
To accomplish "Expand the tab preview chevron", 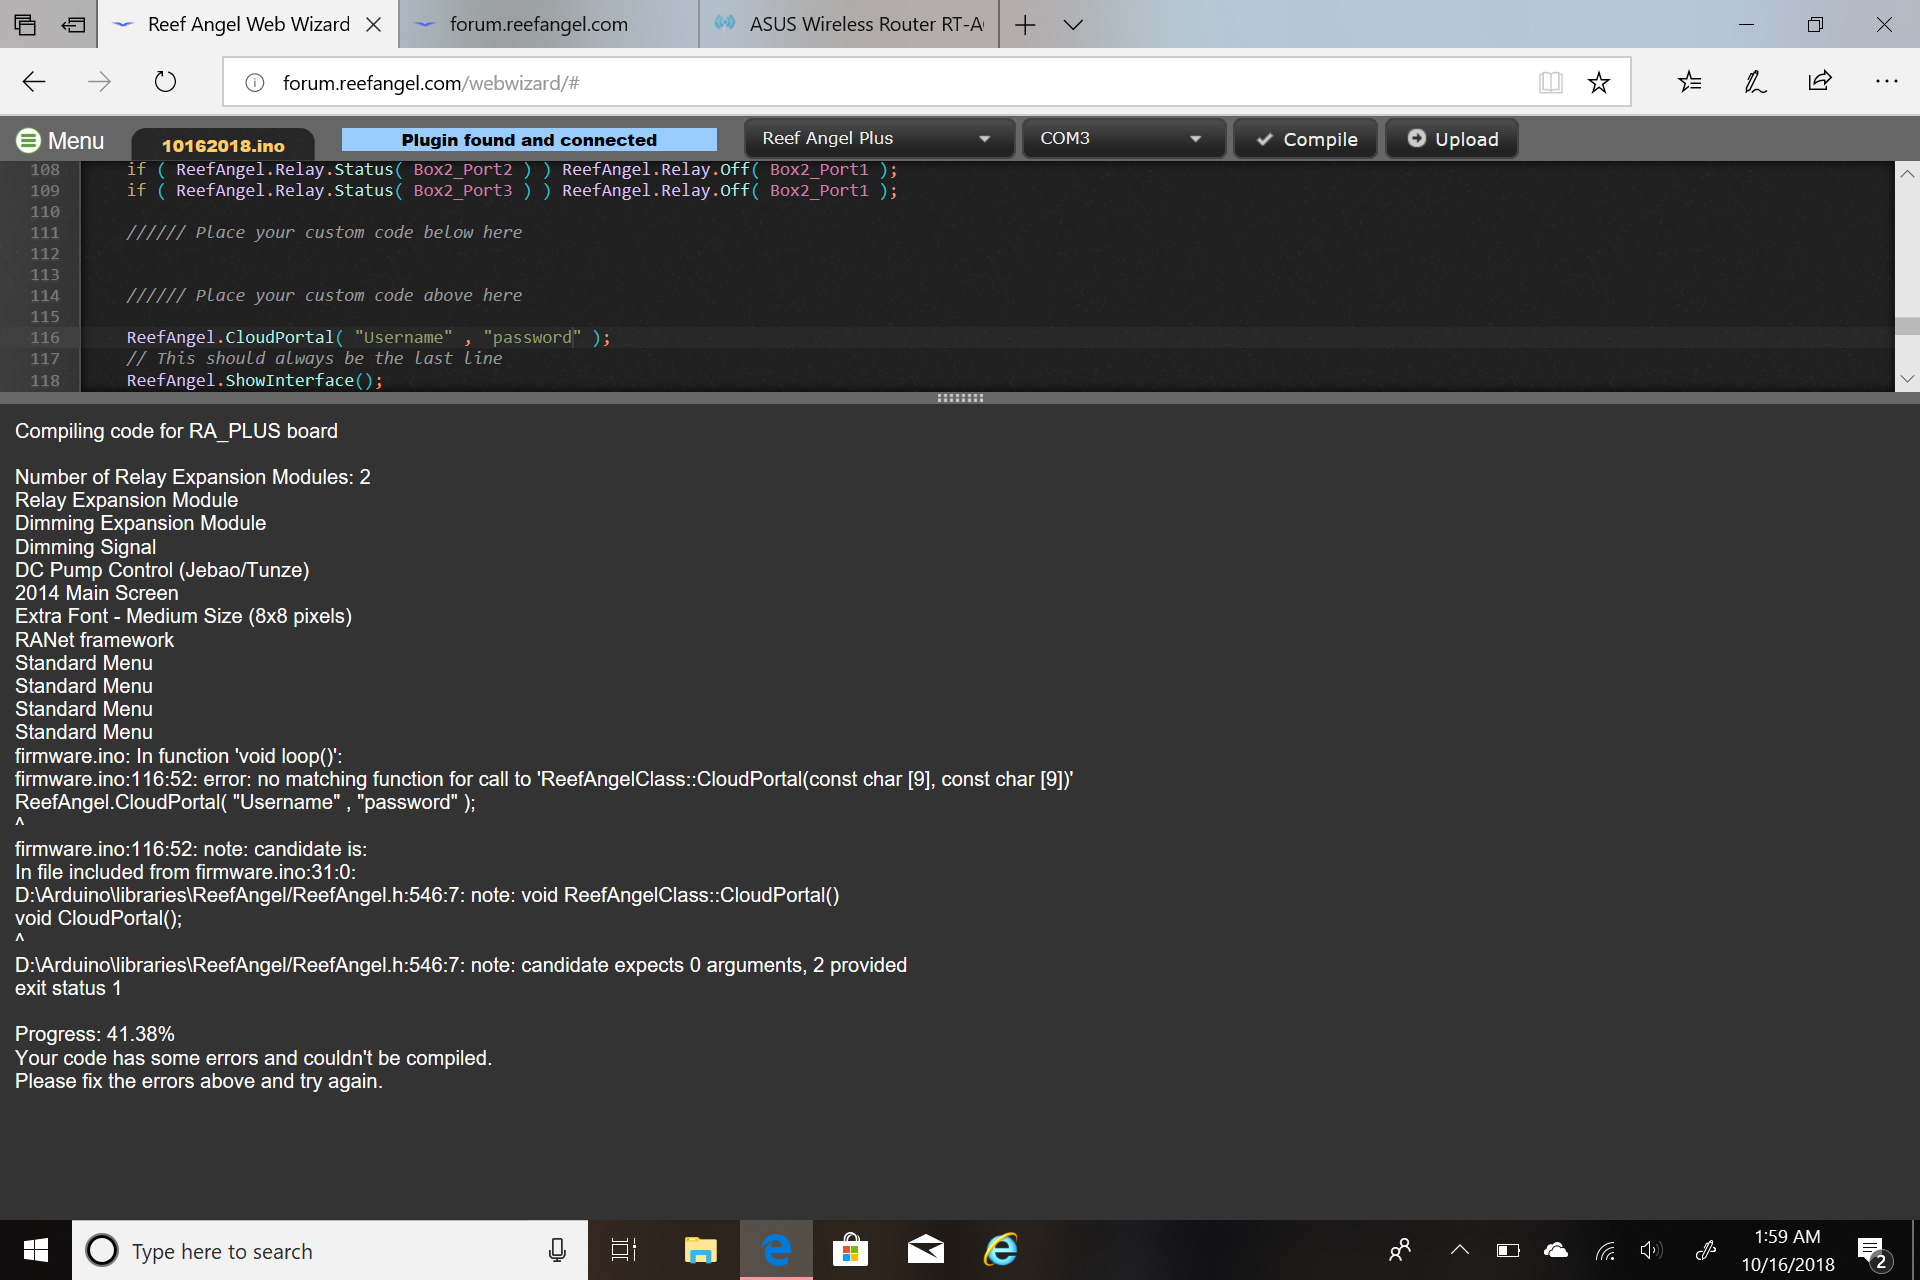I will coord(1073,24).
